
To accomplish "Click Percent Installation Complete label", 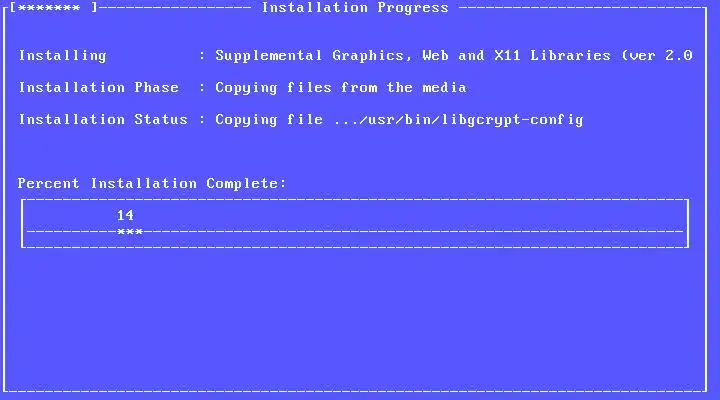I will (x=152, y=184).
